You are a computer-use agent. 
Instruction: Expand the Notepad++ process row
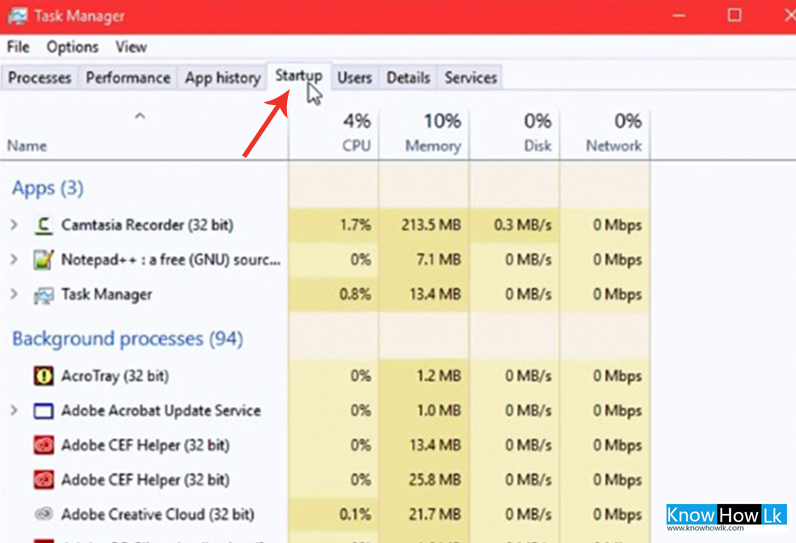point(14,260)
